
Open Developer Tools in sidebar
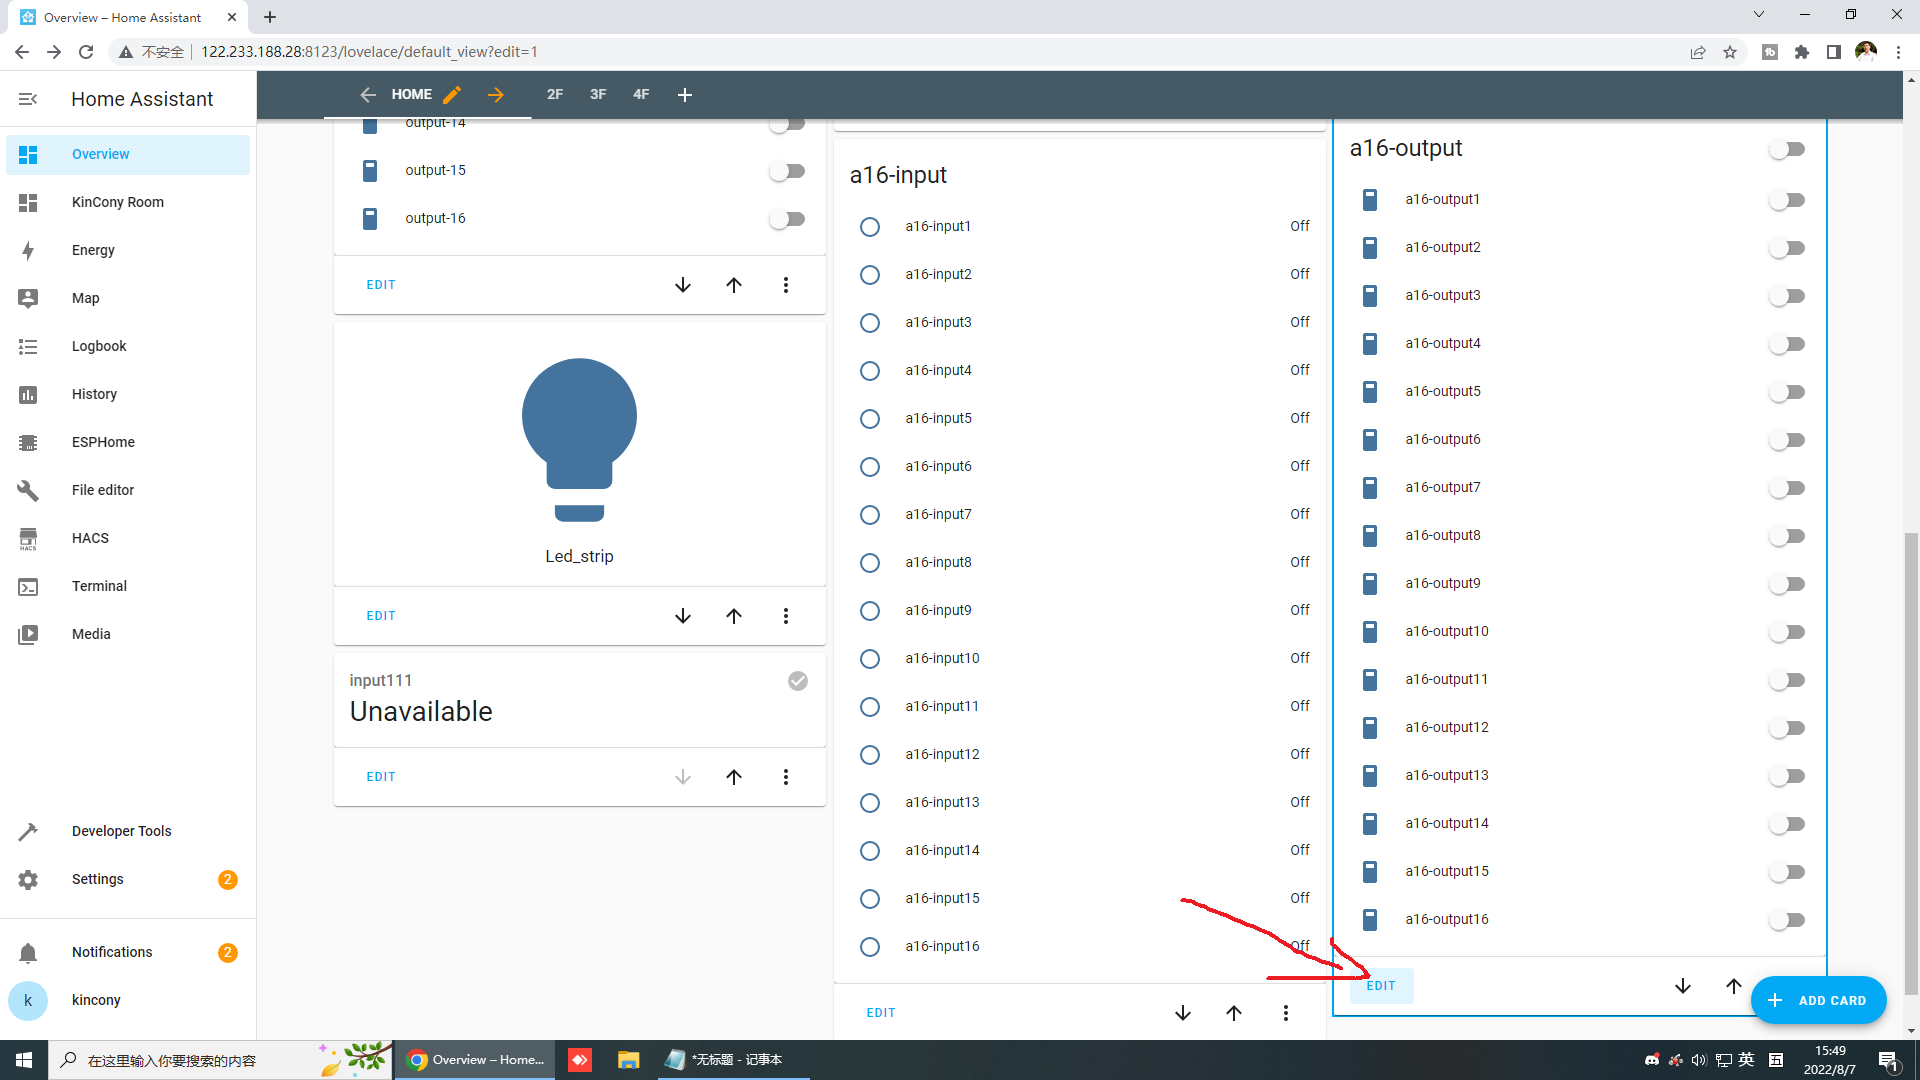point(121,831)
